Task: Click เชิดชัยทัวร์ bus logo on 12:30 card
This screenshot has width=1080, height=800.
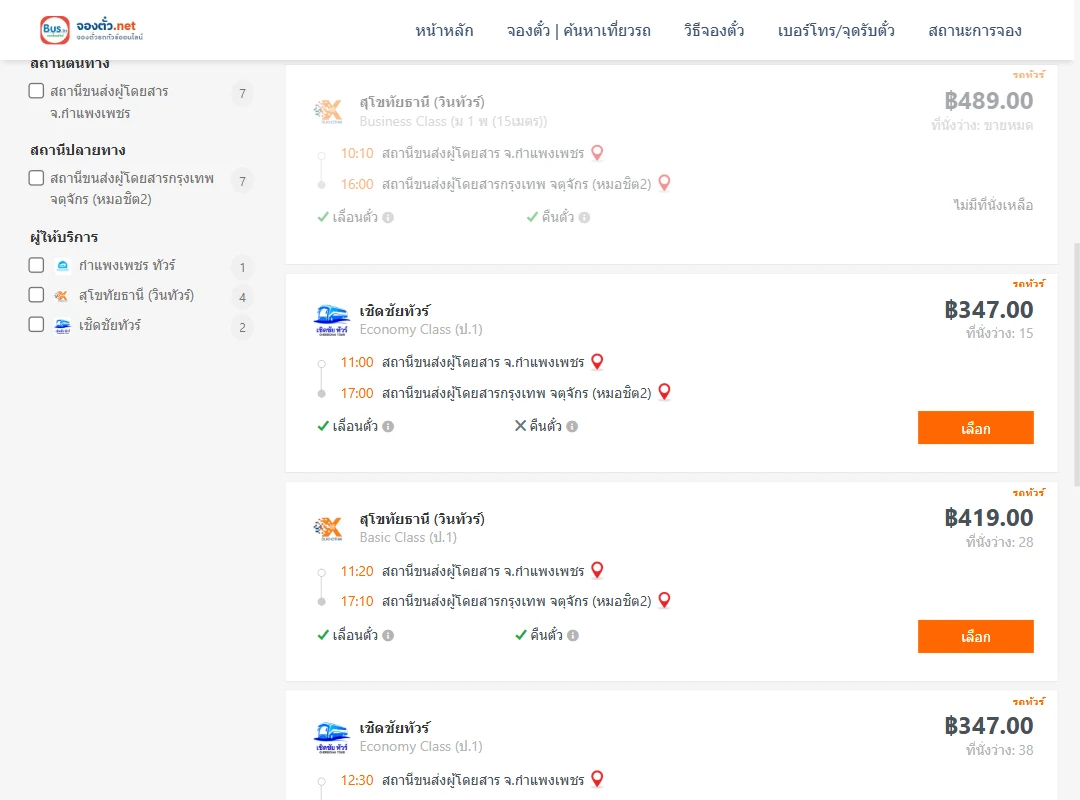Action: pos(331,737)
